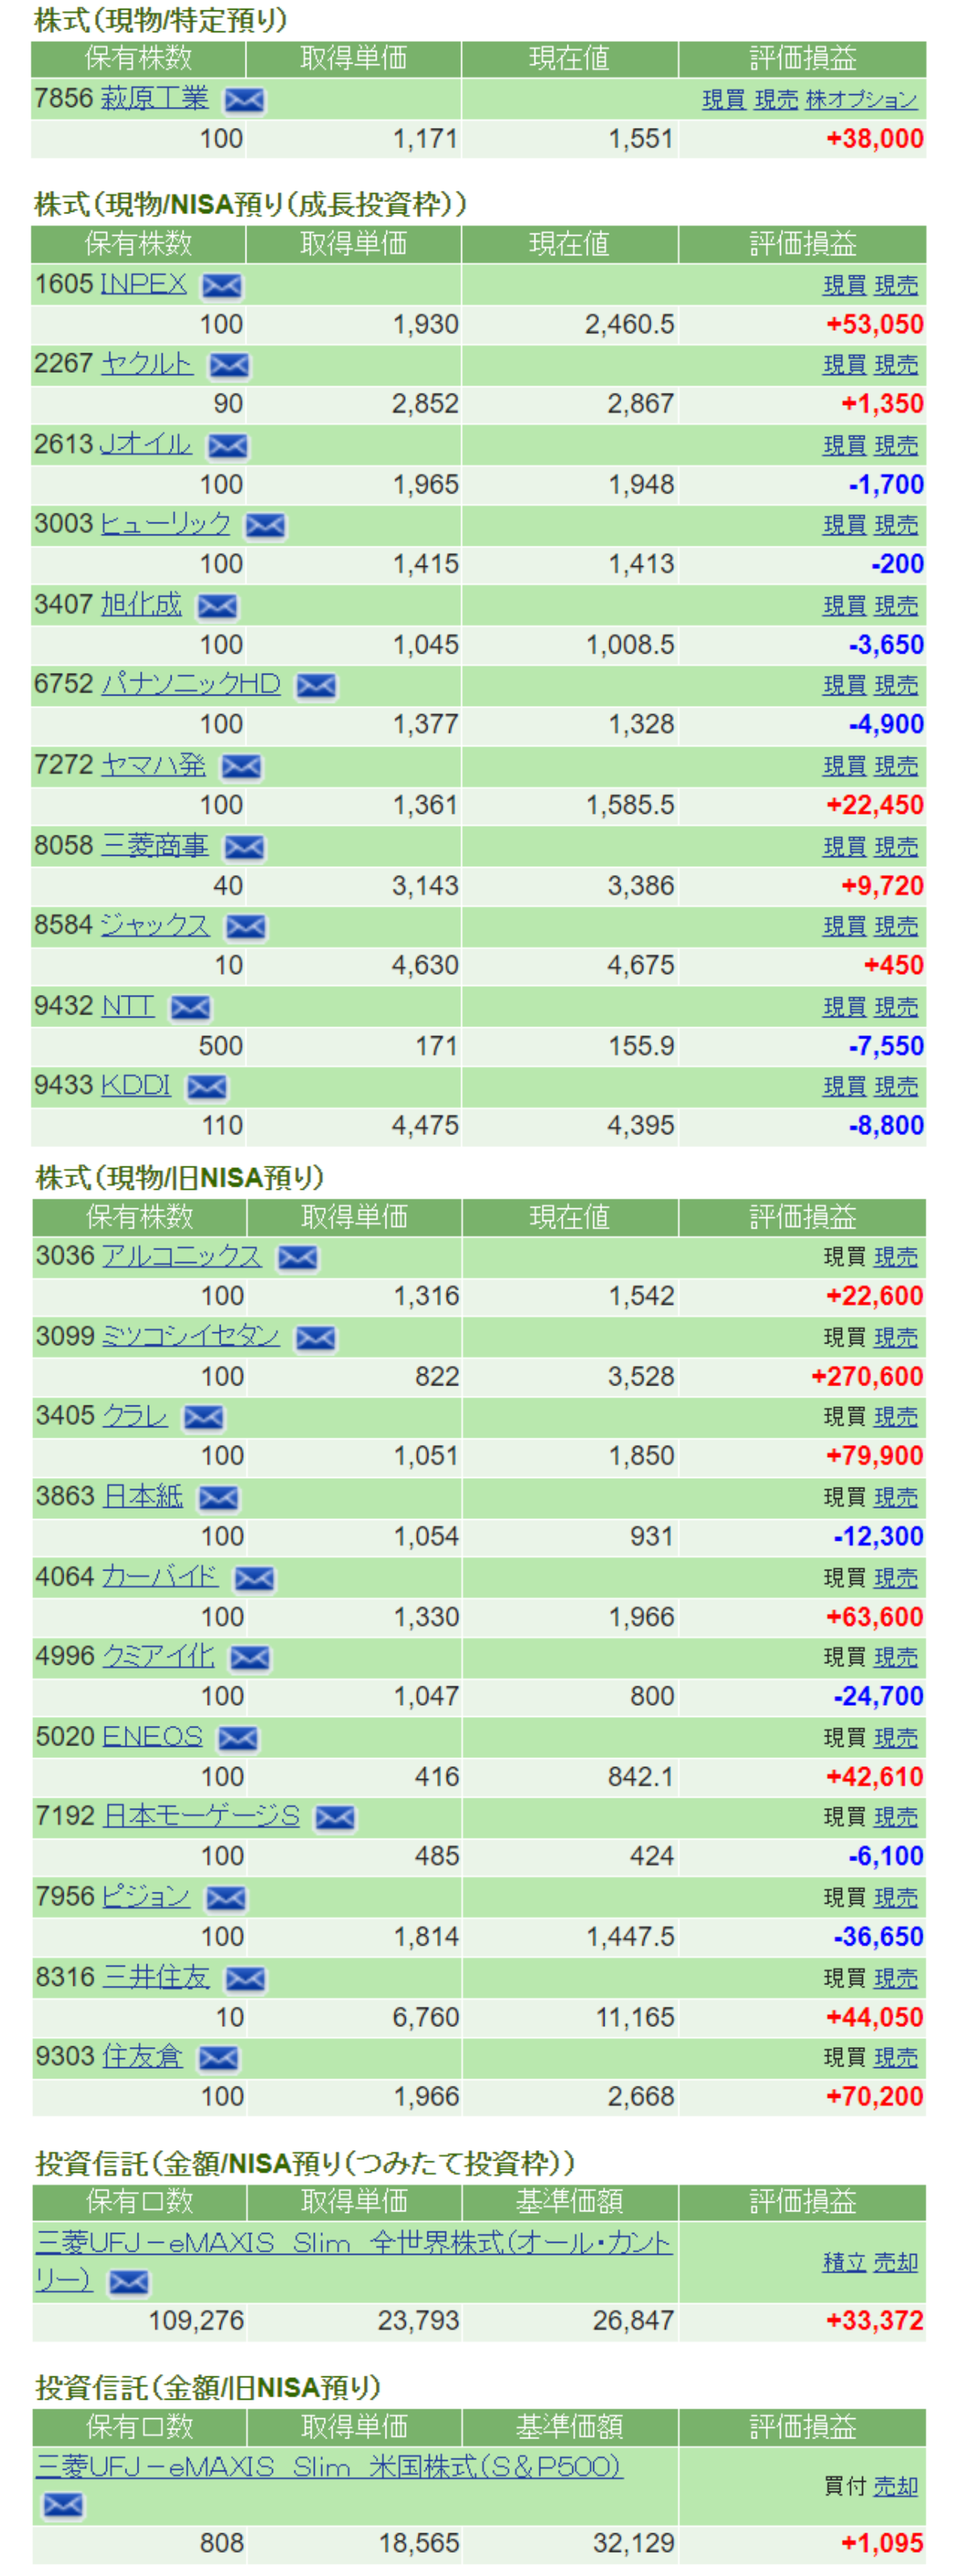Click the mail icon next to ENEOS

pos(238,1739)
